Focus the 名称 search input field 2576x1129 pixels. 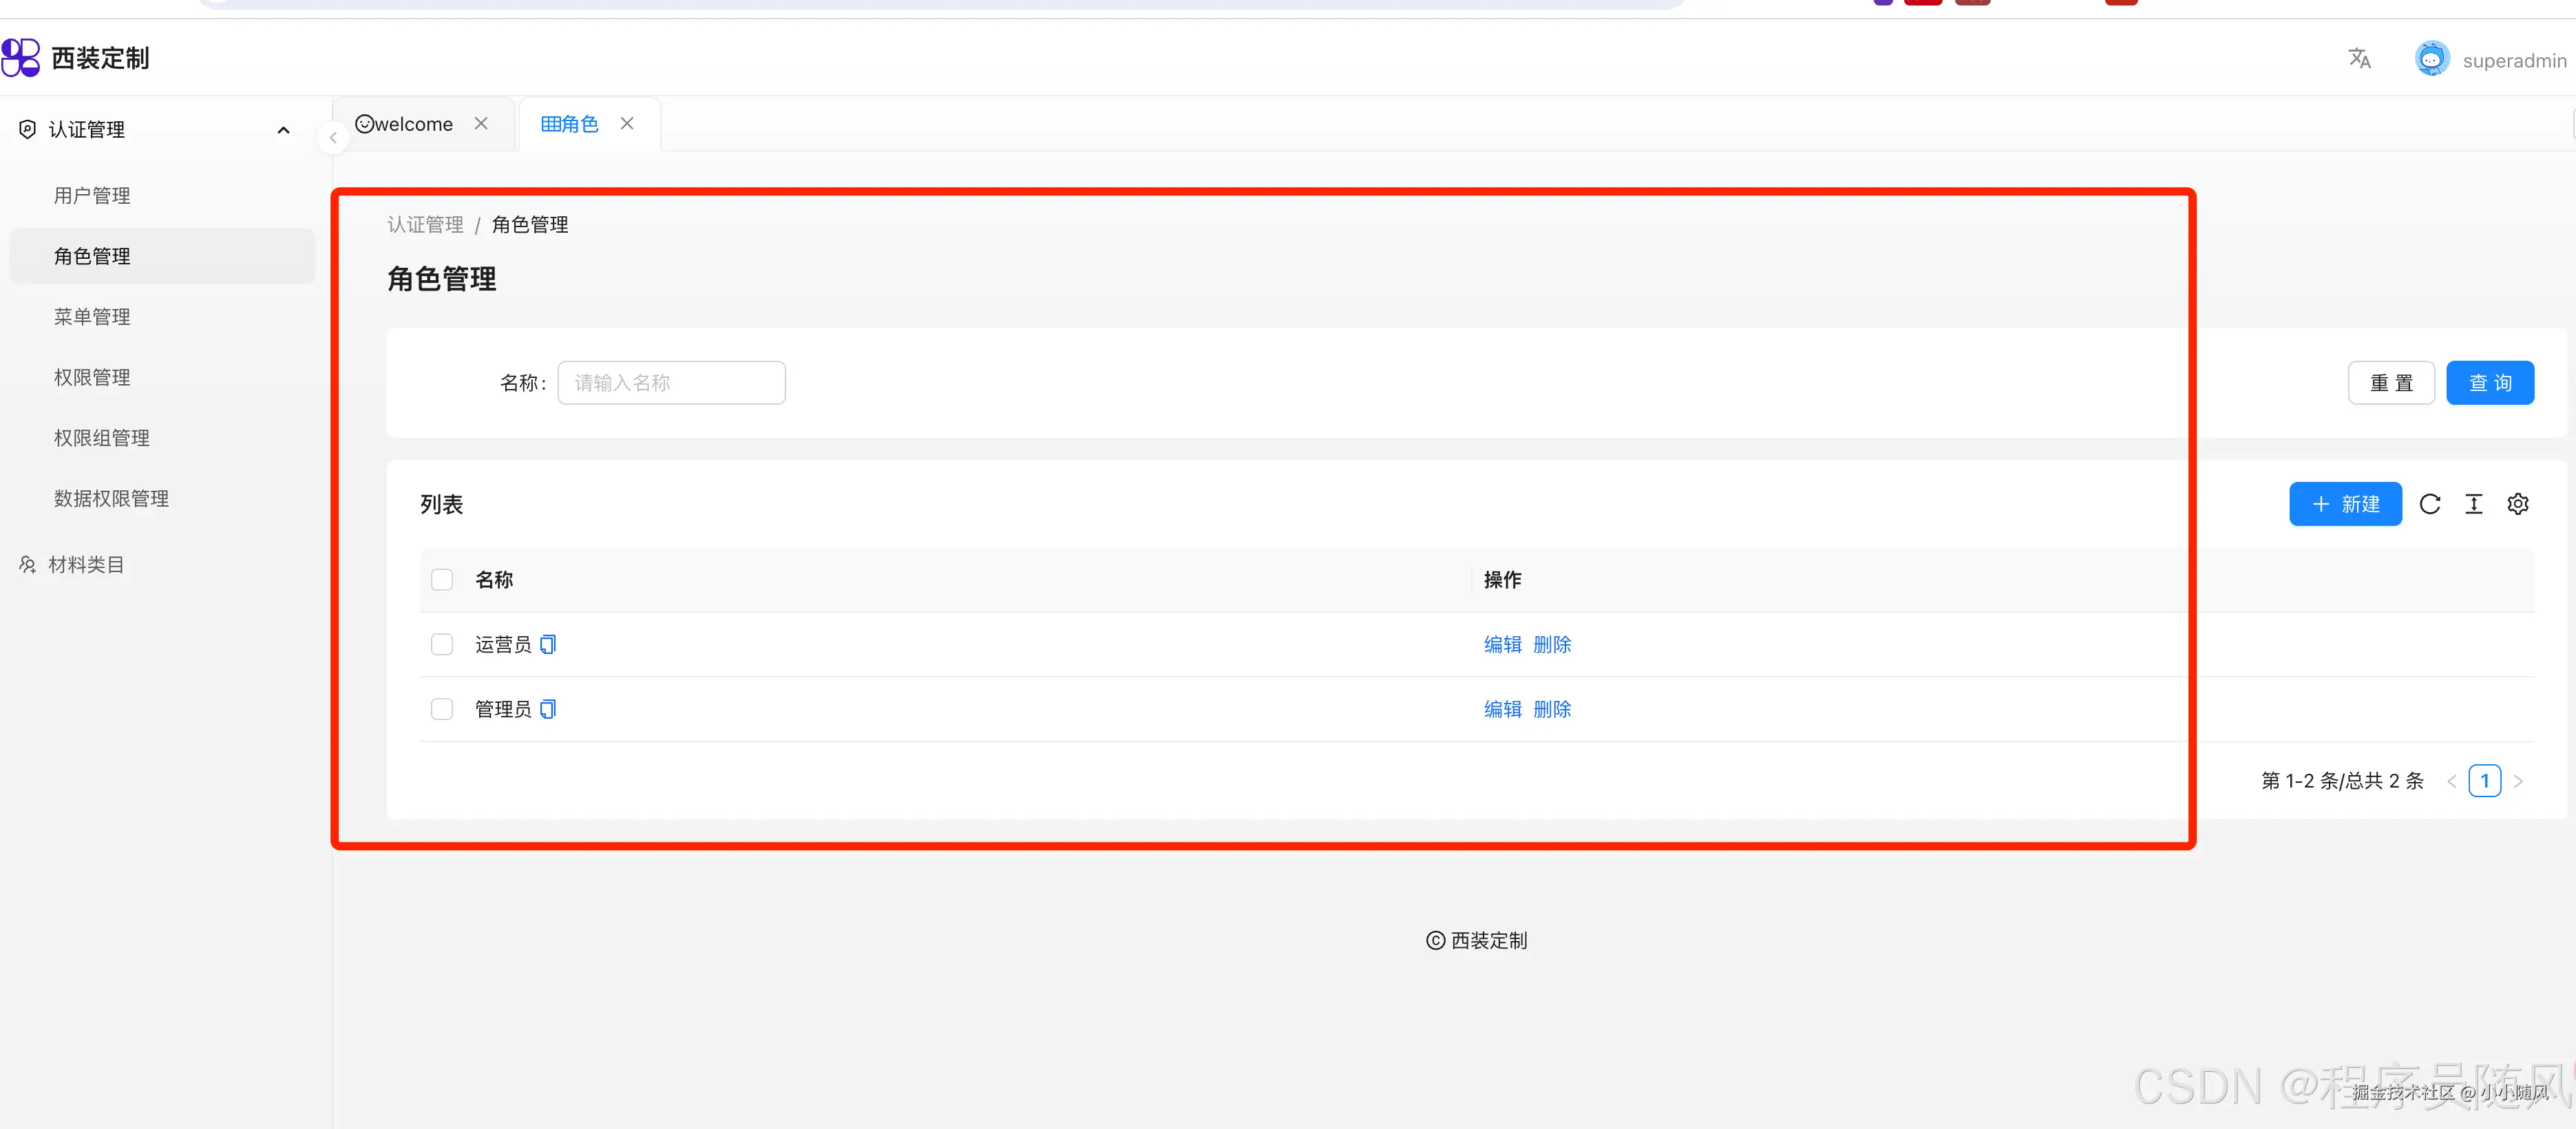[671, 383]
